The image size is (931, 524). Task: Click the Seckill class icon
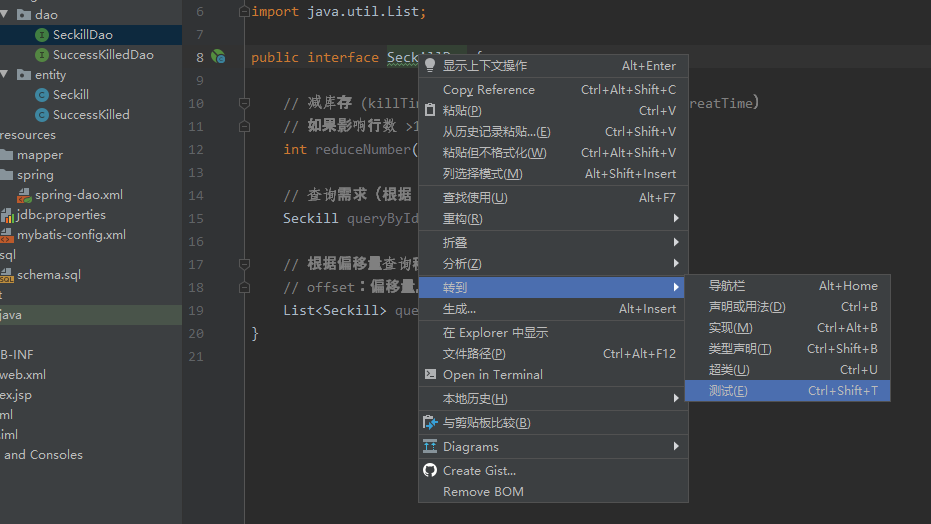coord(42,95)
